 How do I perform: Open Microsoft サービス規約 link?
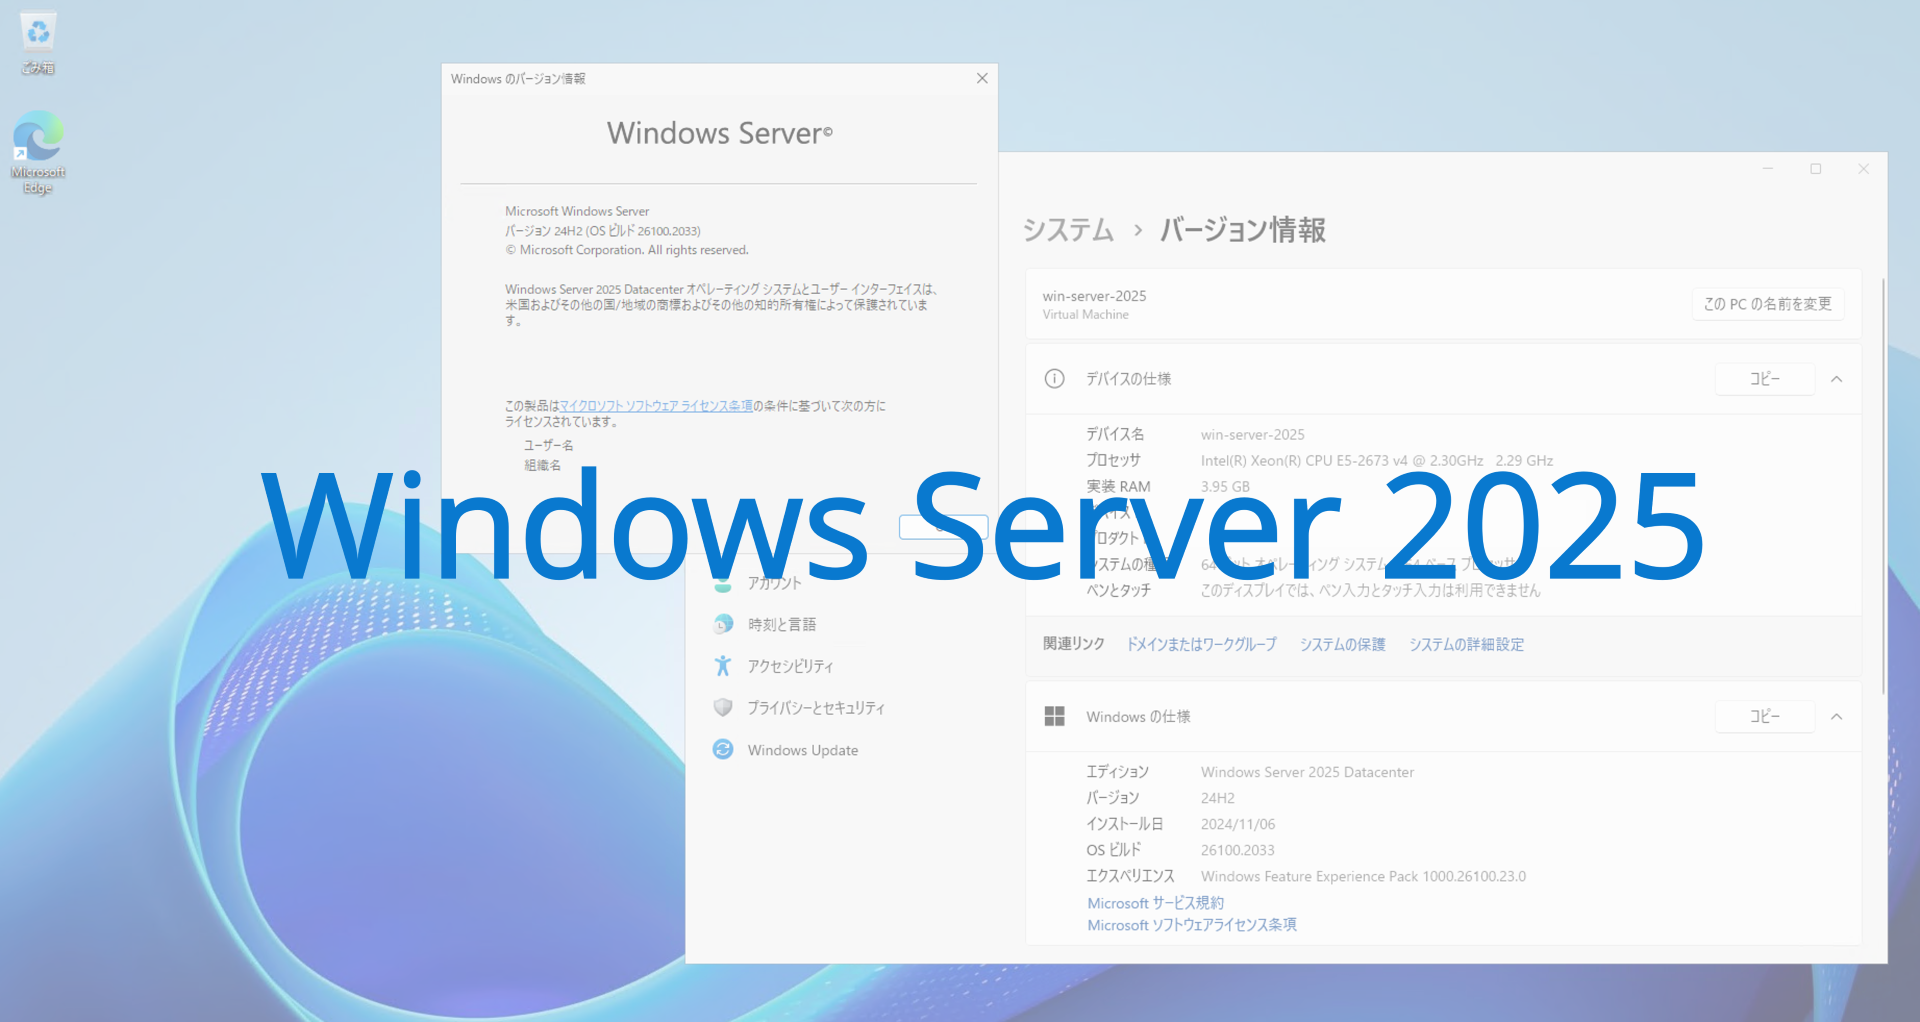(1156, 903)
